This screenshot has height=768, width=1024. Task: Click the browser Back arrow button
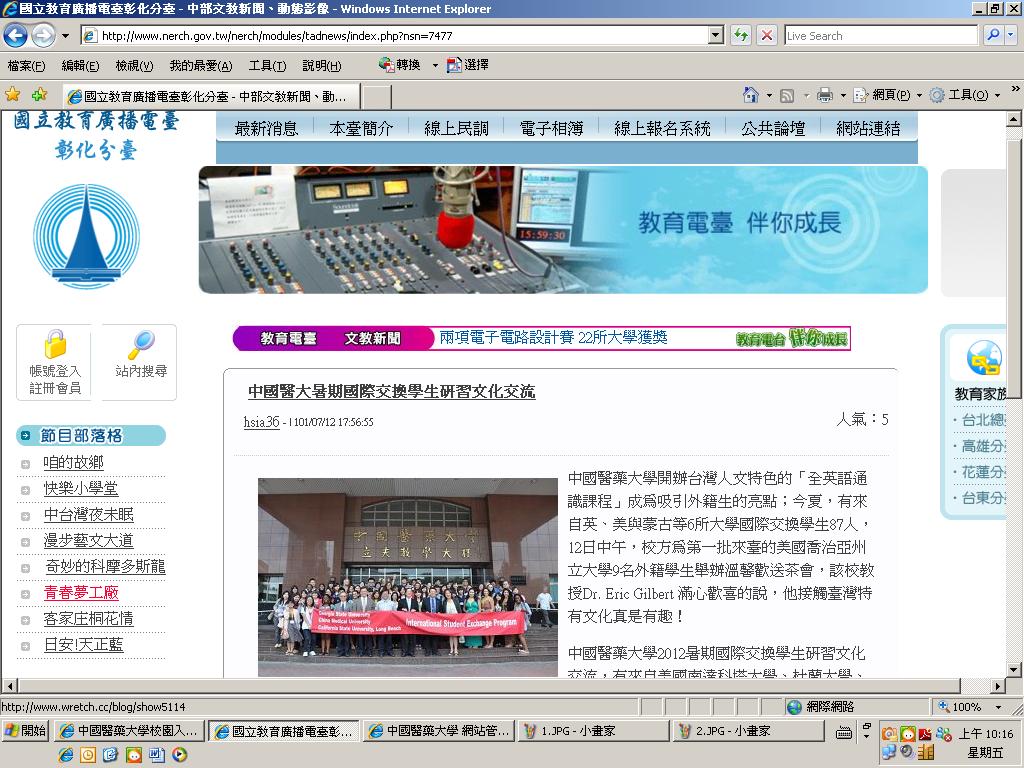pyautogui.click(x=16, y=35)
